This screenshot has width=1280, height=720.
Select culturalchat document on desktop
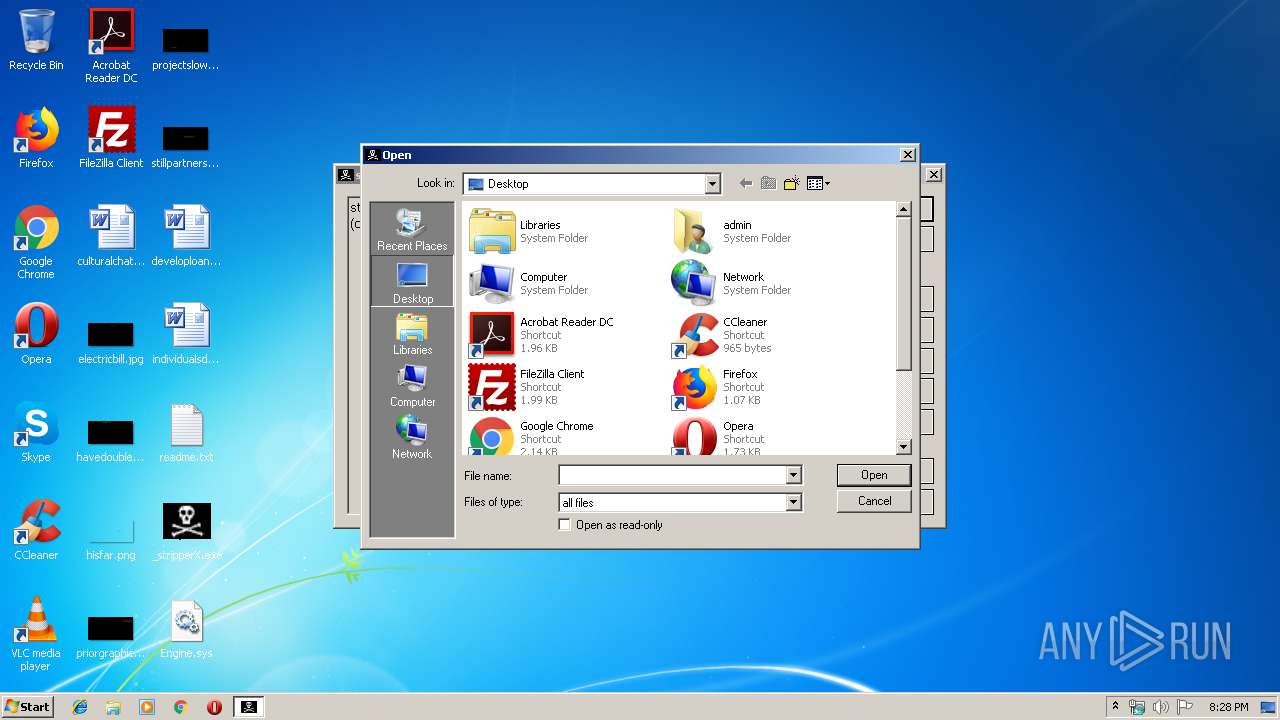111,236
